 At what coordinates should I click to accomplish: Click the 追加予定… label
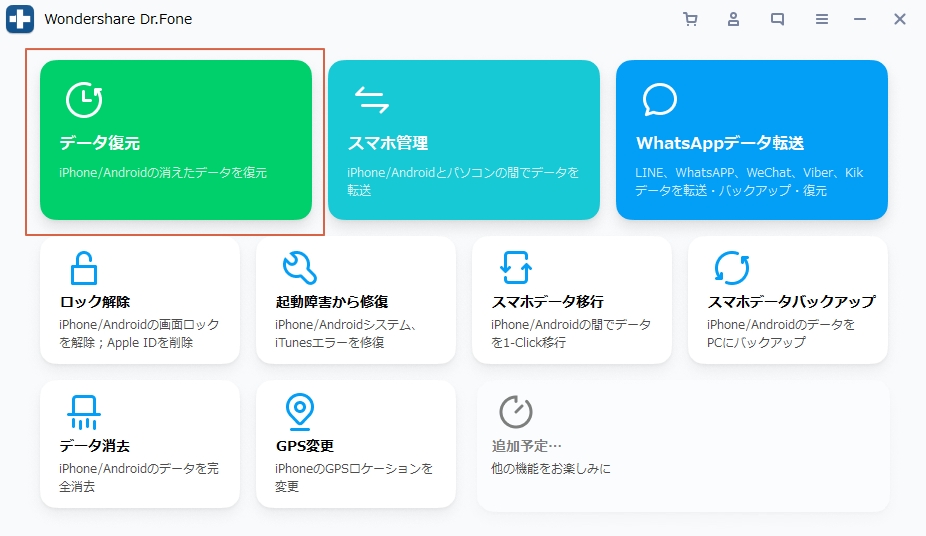526,446
